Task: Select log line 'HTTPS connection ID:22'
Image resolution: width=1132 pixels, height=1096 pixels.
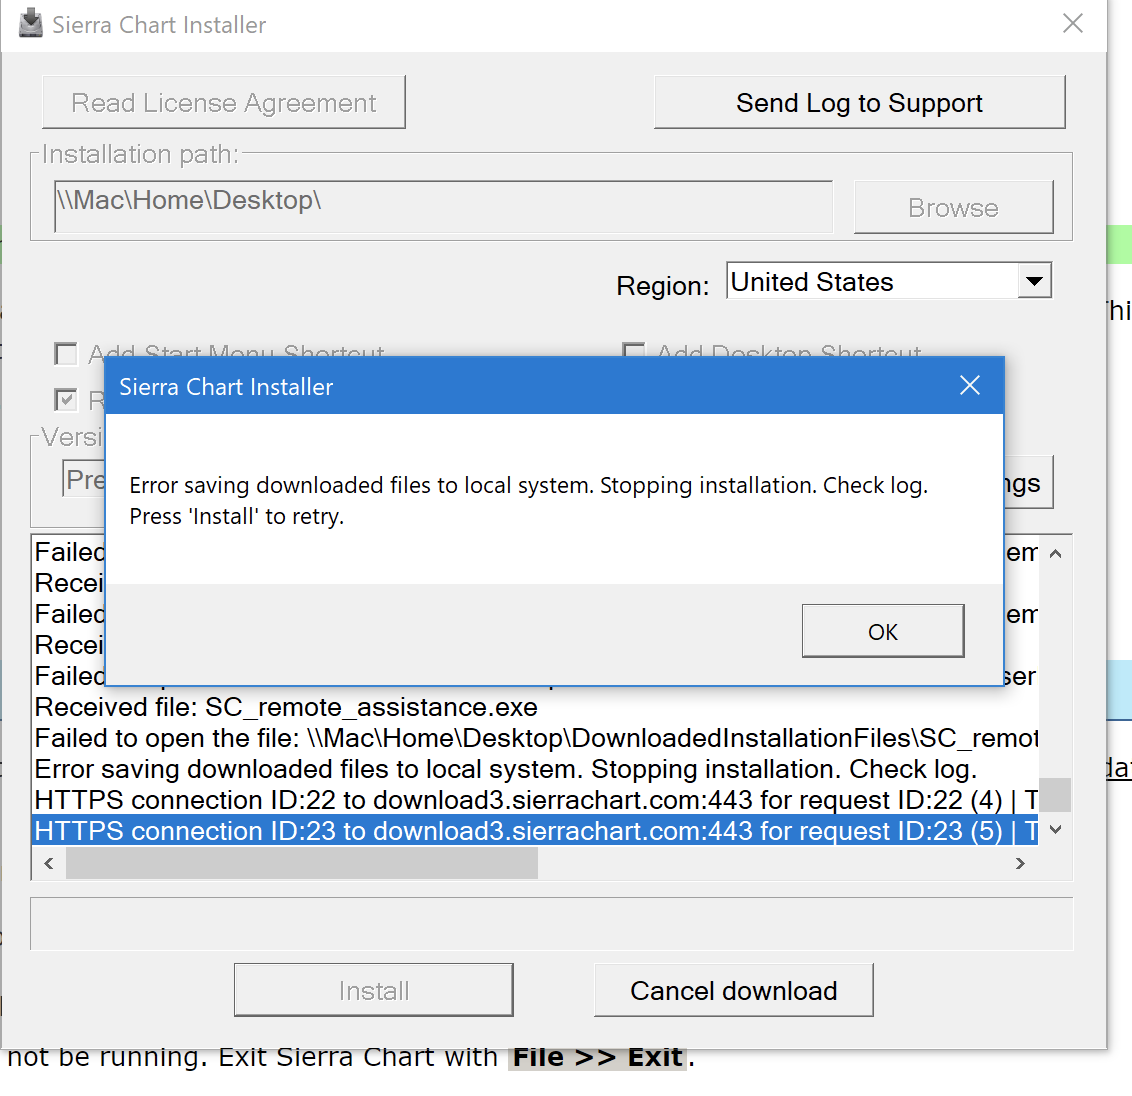Action: pos(536,800)
